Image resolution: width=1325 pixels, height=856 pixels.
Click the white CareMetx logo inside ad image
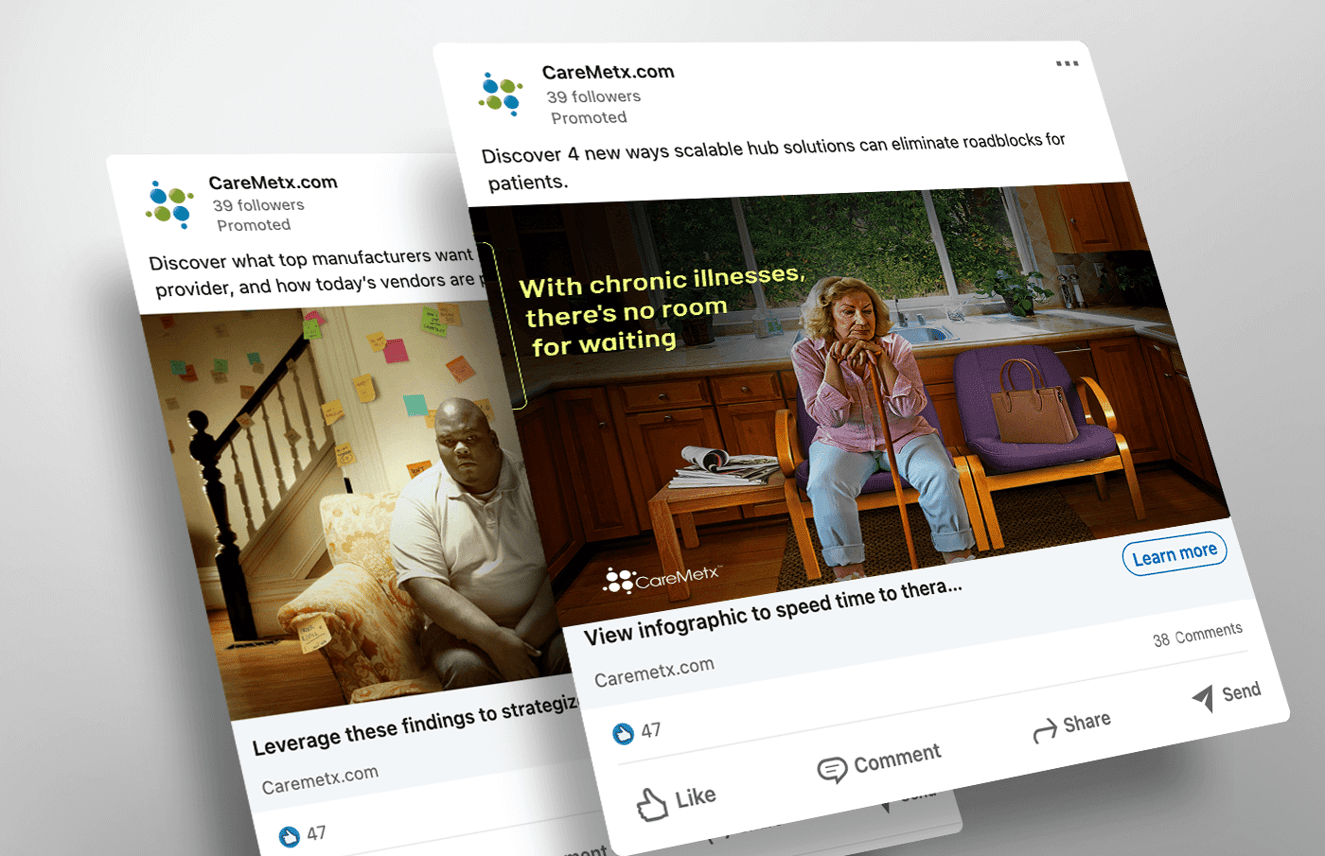(661, 580)
